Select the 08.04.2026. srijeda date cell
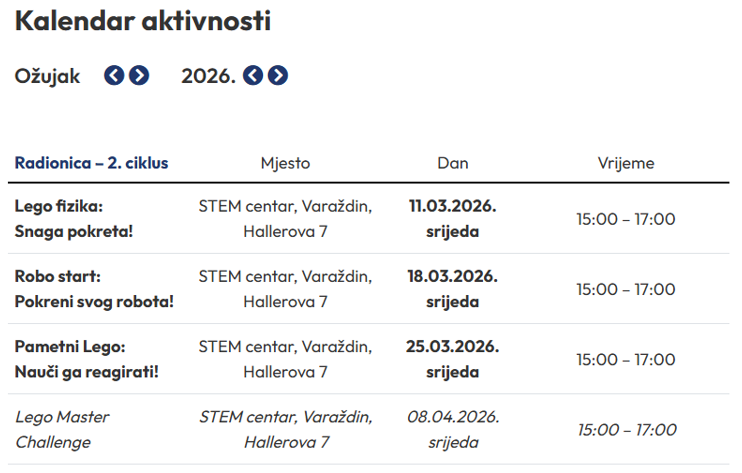 click(x=452, y=429)
